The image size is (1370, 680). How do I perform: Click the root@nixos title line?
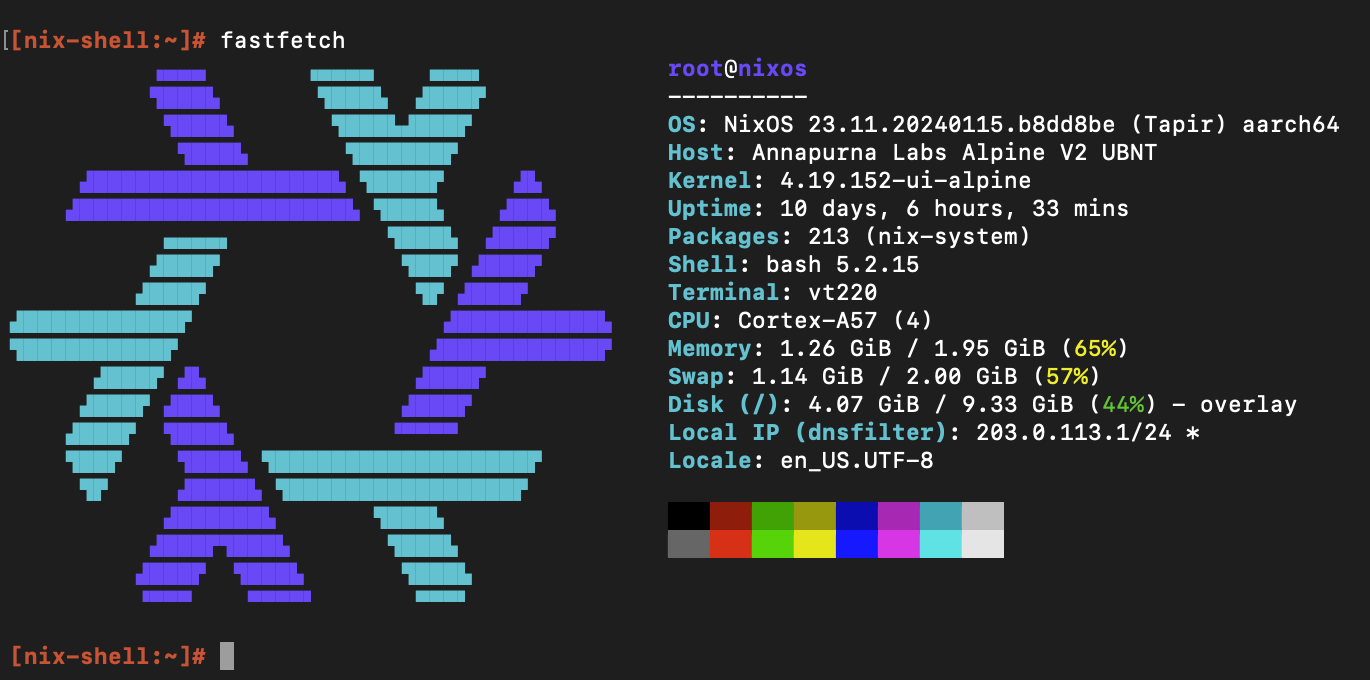pos(737,69)
